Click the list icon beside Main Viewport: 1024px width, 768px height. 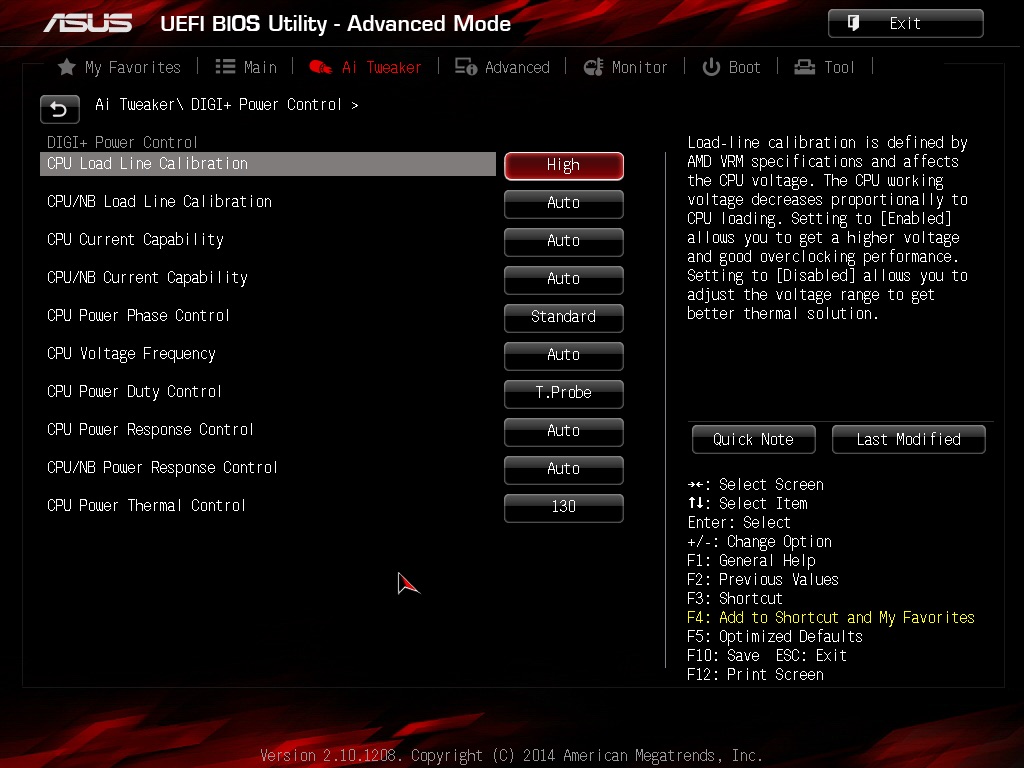coord(225,67)
